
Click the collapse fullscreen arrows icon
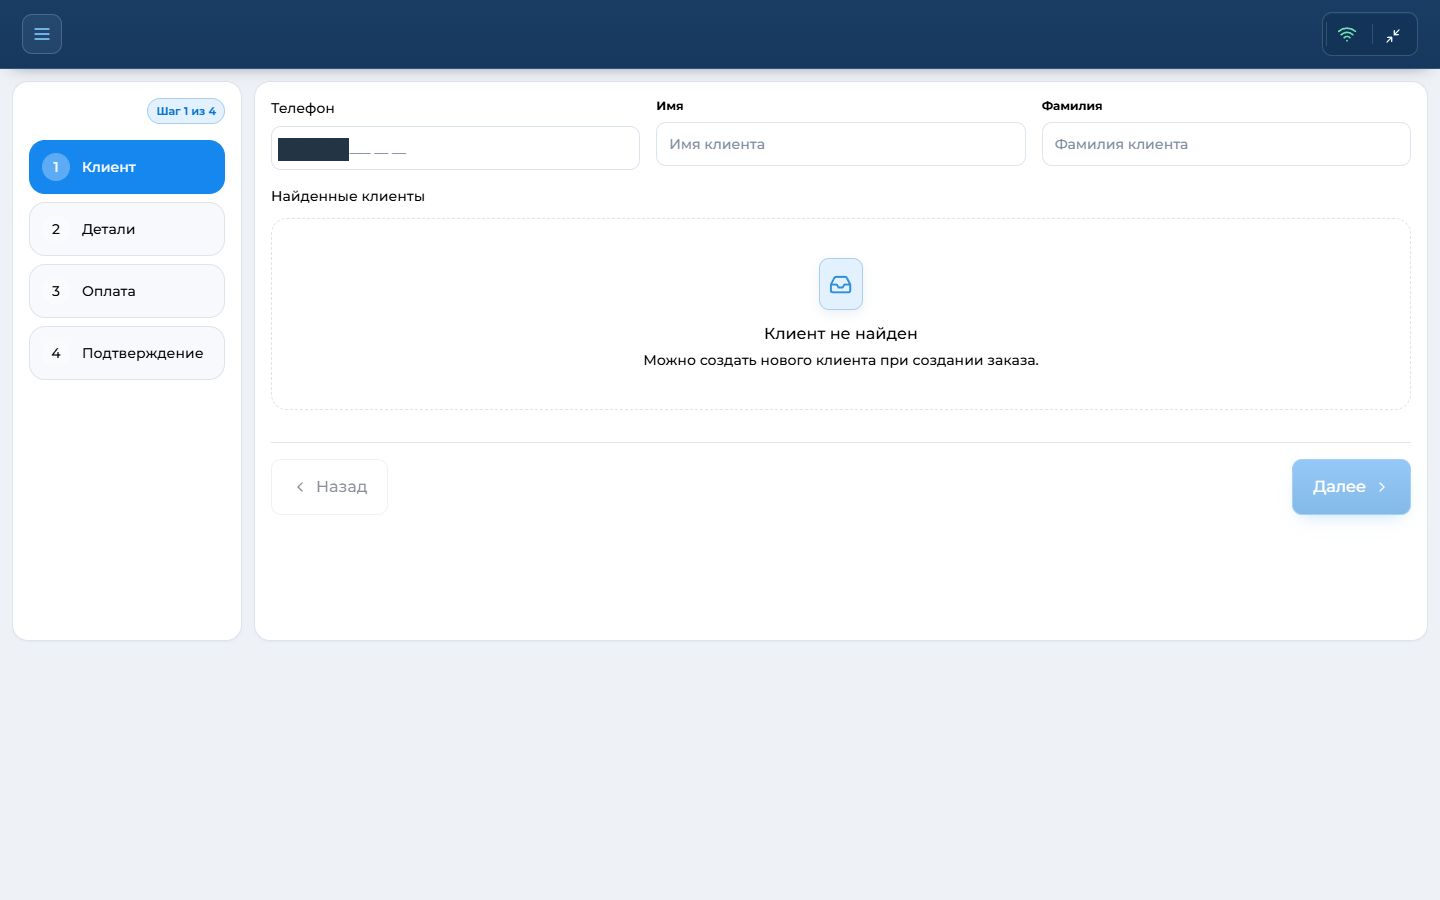coord(1393,35)
